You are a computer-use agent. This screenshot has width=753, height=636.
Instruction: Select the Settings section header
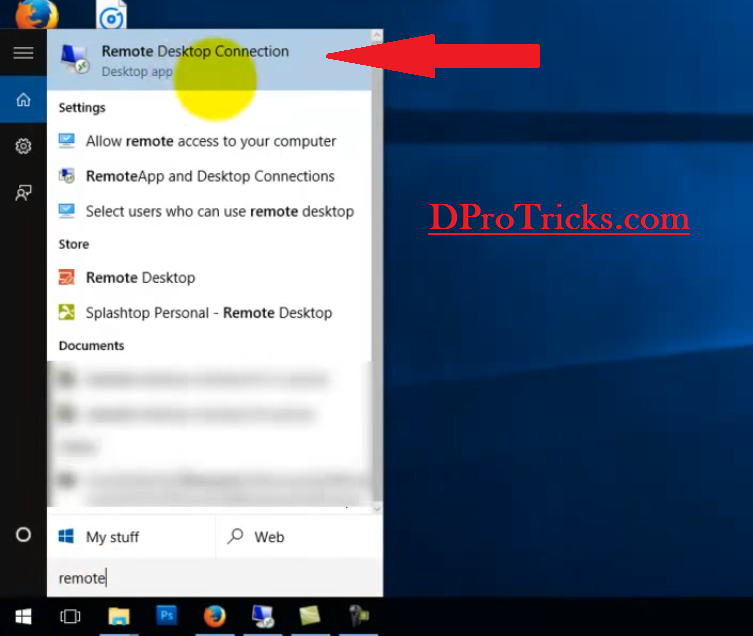(82, 108)
